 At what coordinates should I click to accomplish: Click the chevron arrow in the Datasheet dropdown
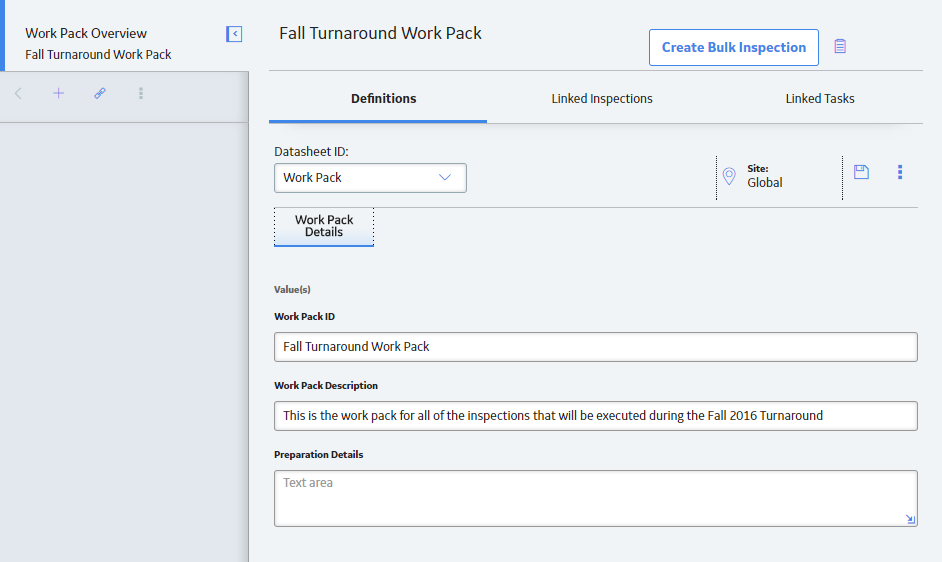(445, 177)
